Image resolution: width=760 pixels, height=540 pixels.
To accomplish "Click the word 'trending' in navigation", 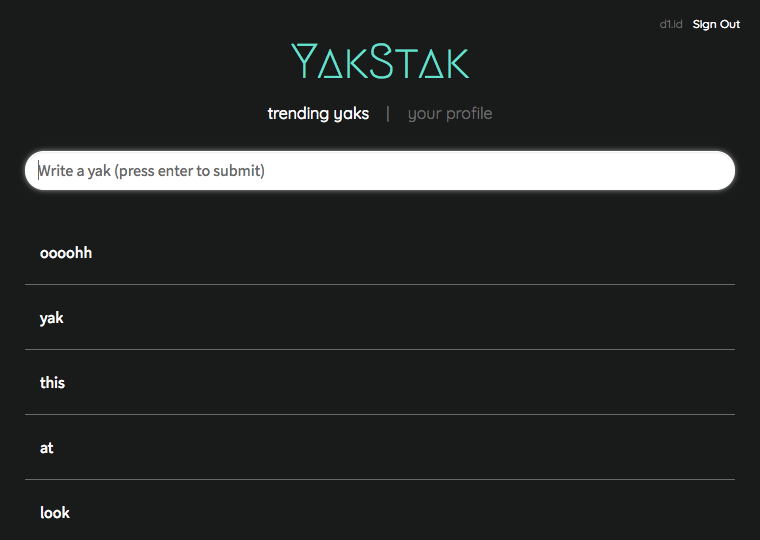I will (x=298, y=113).
